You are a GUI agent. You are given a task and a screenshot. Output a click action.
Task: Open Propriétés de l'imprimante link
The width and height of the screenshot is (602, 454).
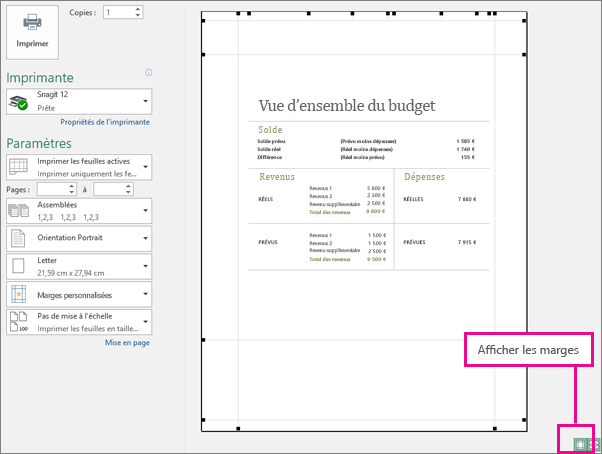[105, 122]
